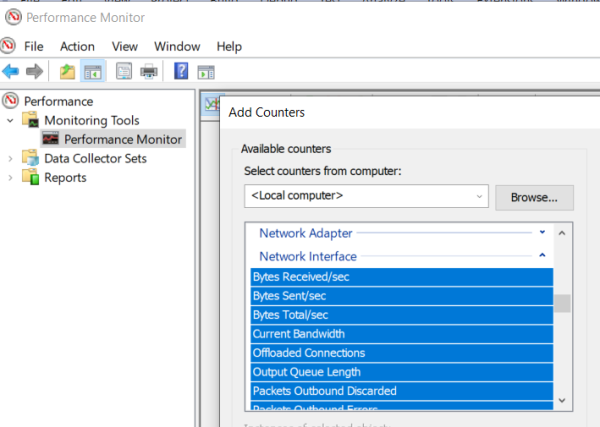Select the Bytes Sent/sec counter
Viewport: 600px width, 427px height.
[x=402, y=296]
